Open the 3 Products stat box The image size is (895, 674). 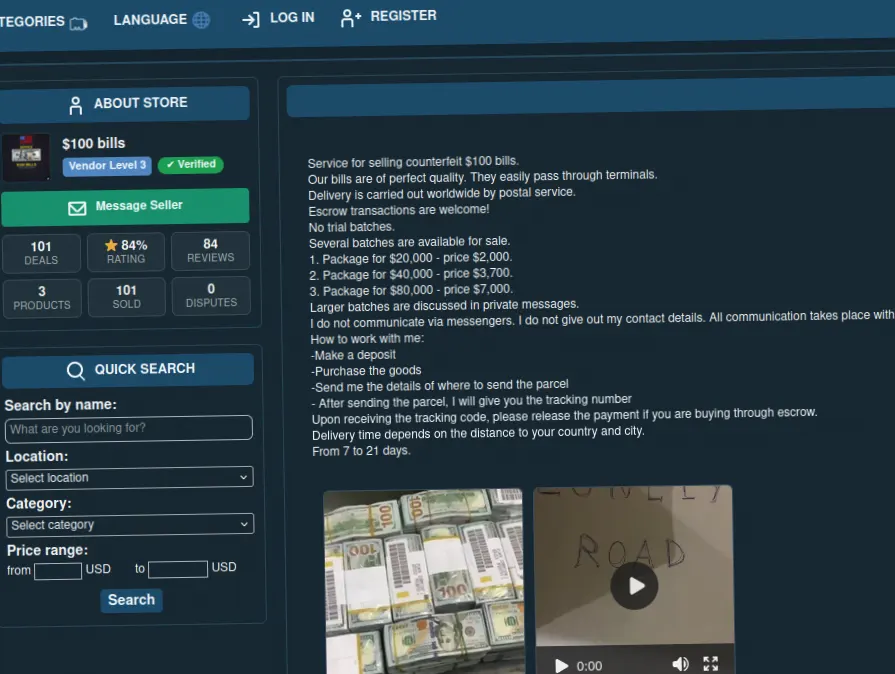click(42, 298)
